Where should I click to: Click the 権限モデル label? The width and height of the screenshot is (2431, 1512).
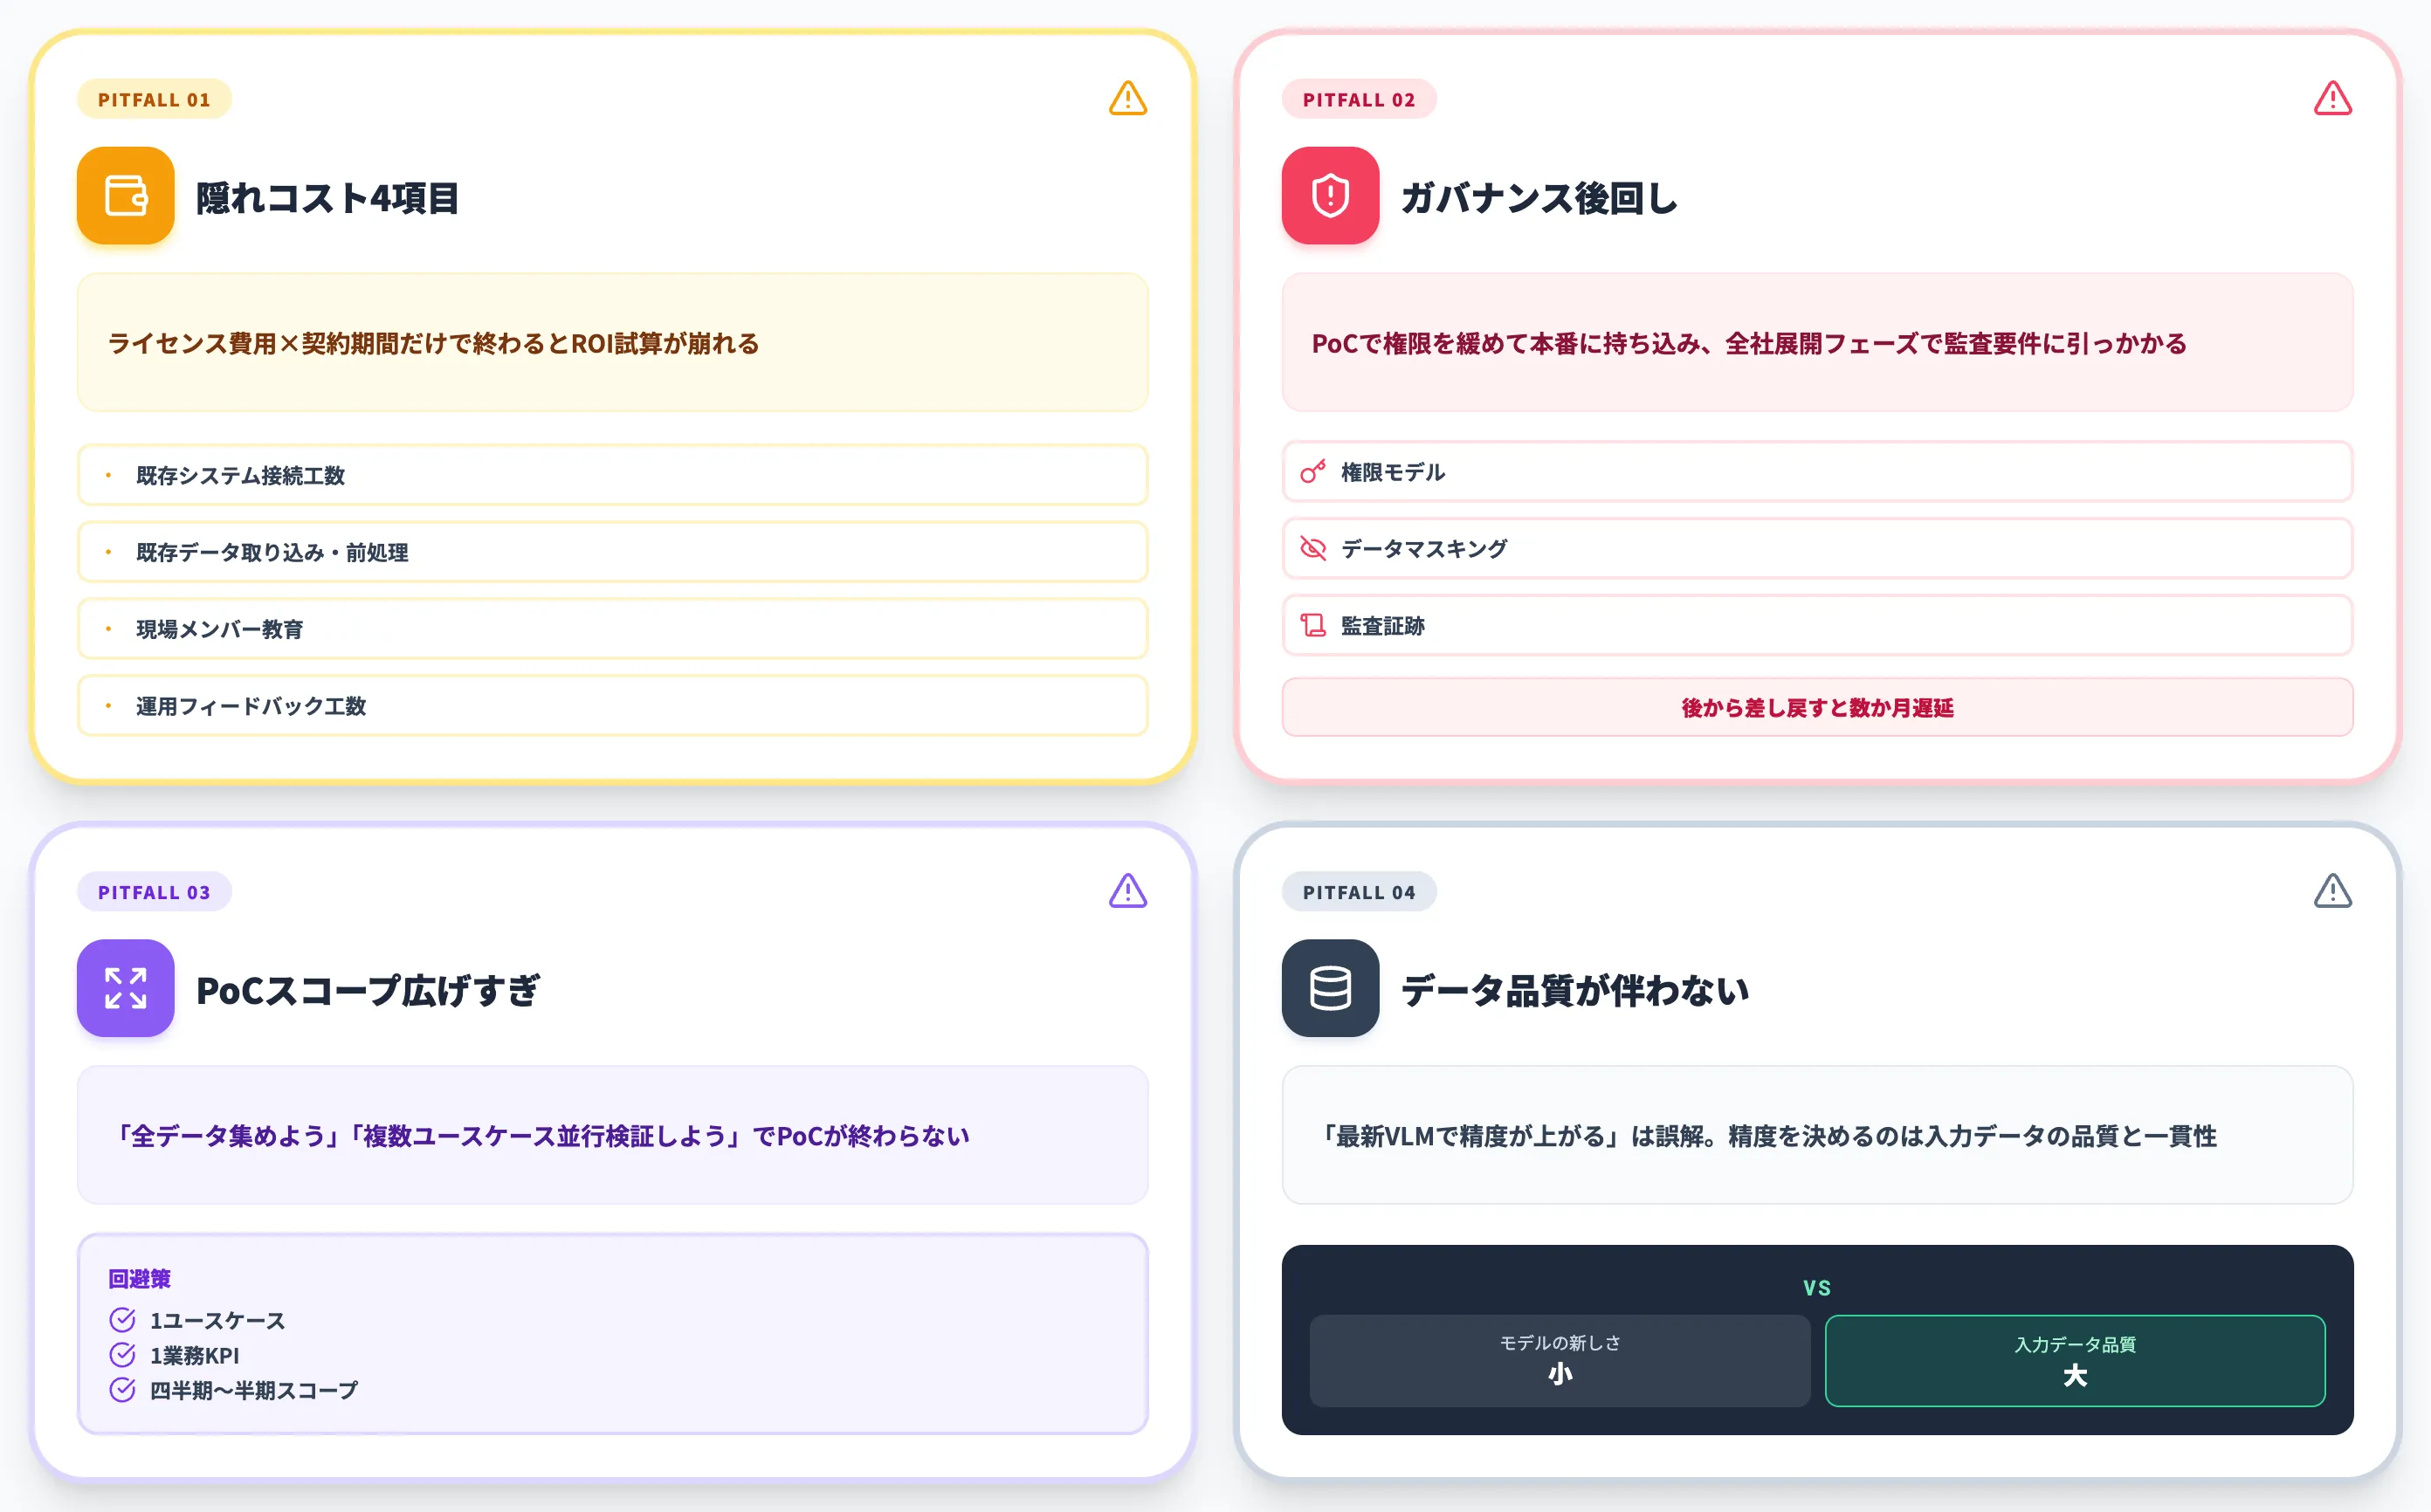pos(1393,472)
